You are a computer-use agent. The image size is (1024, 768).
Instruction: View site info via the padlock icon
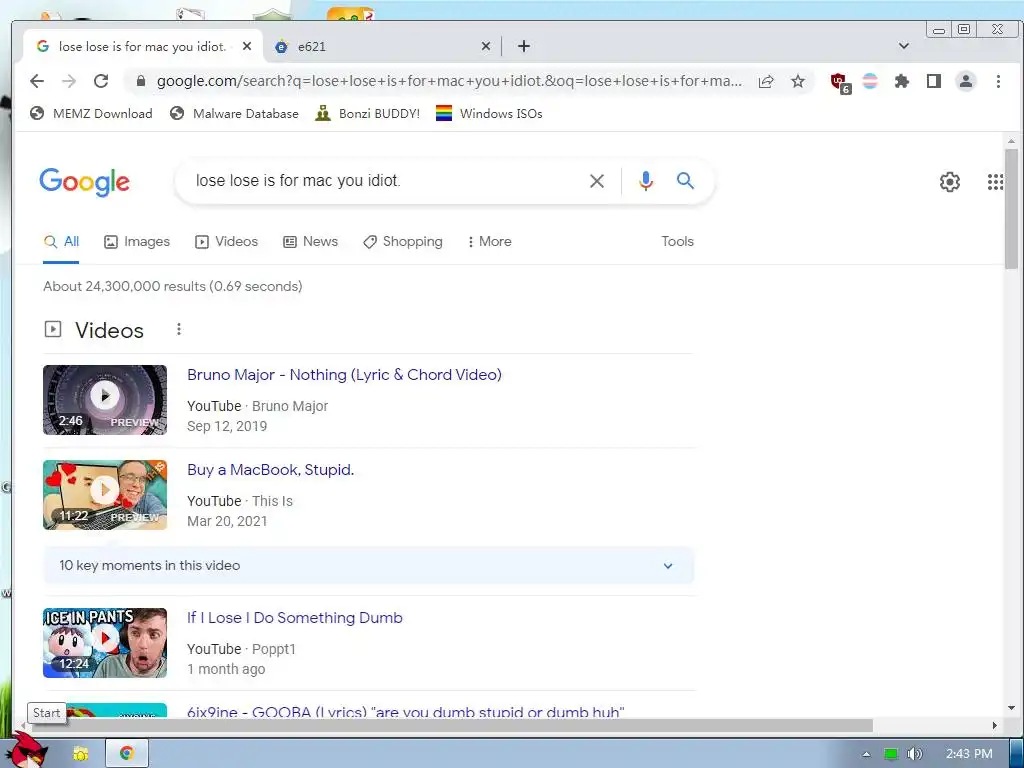(140, 81)
